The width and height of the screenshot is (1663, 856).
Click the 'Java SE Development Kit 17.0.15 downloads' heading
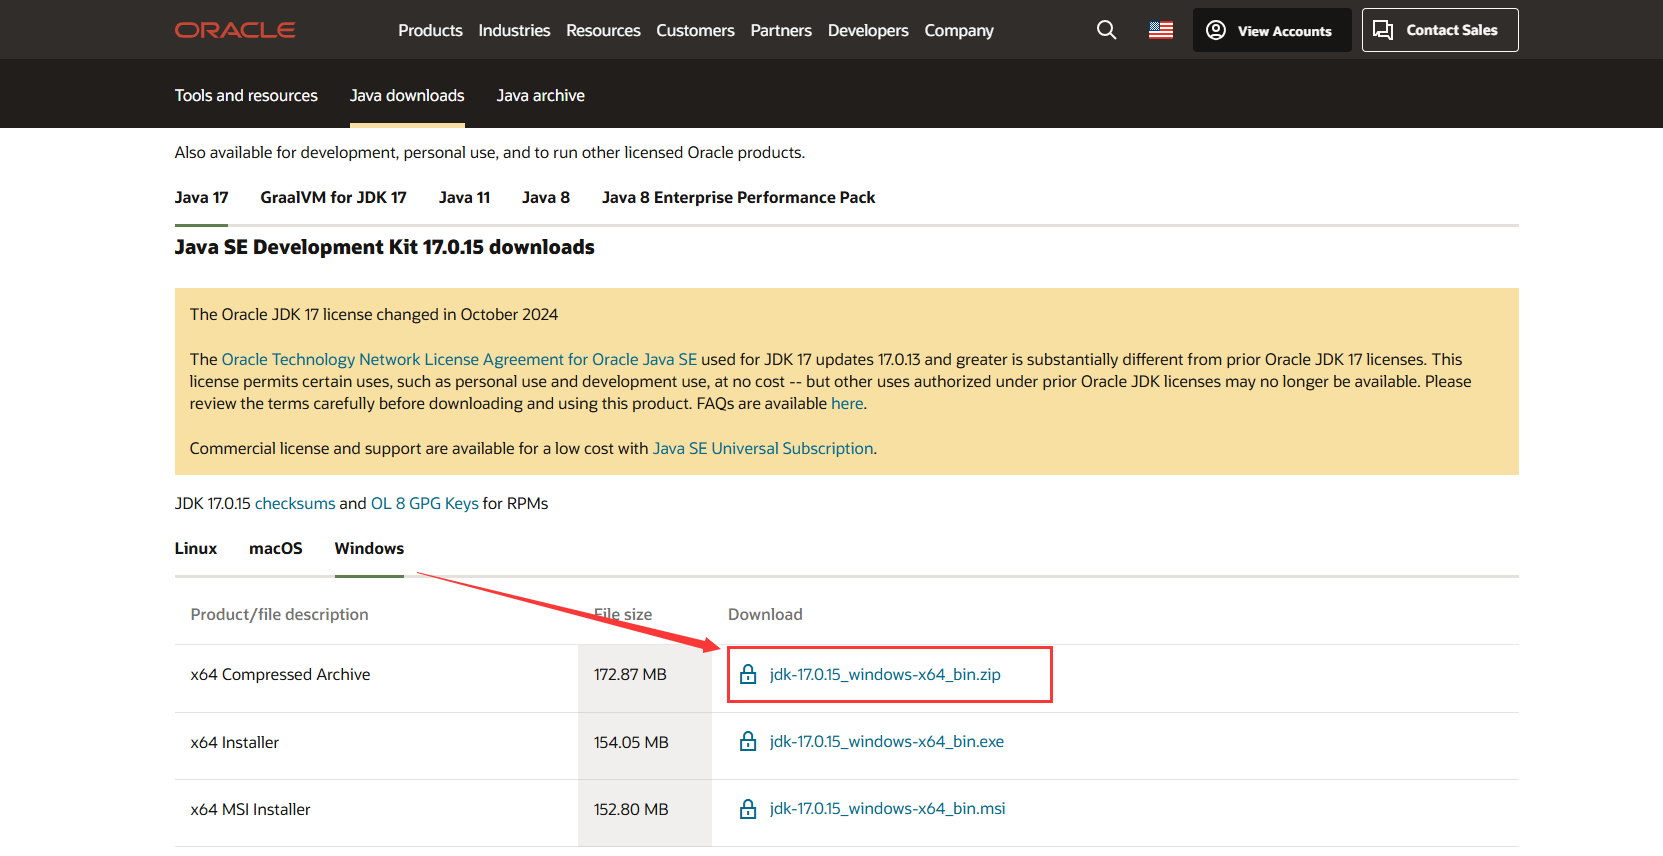click(x=385, y=247)
